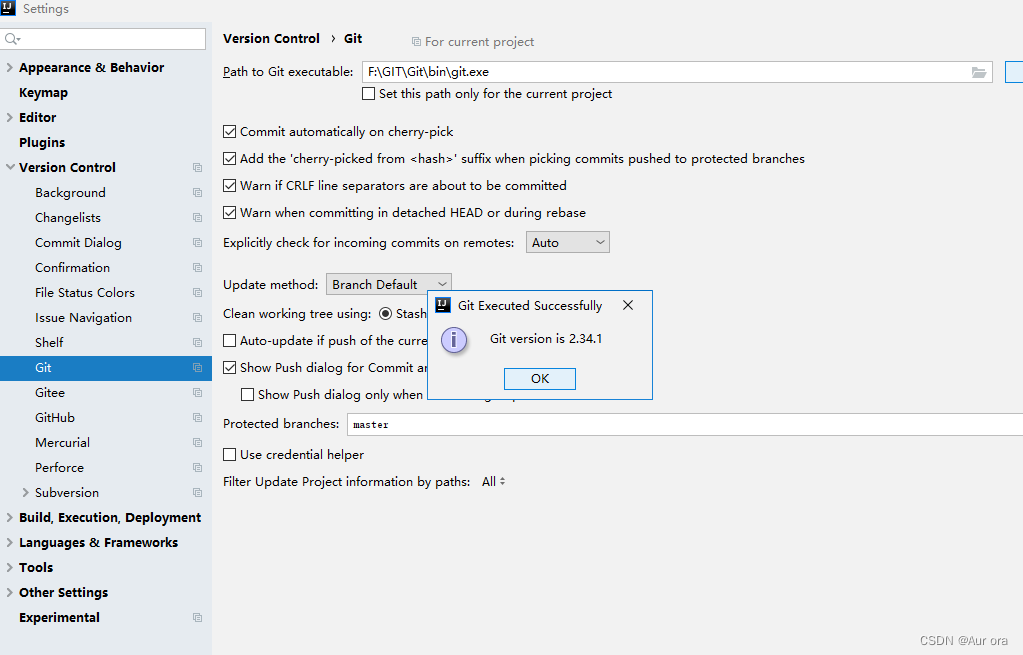Open the incoming commits 'Auto' dropdown
This screenshot has width=1023, height=655.
click(568, 243)
